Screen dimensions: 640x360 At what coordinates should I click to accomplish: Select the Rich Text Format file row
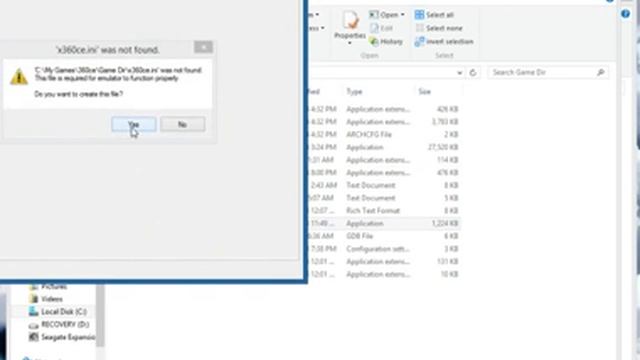[384, 211]
